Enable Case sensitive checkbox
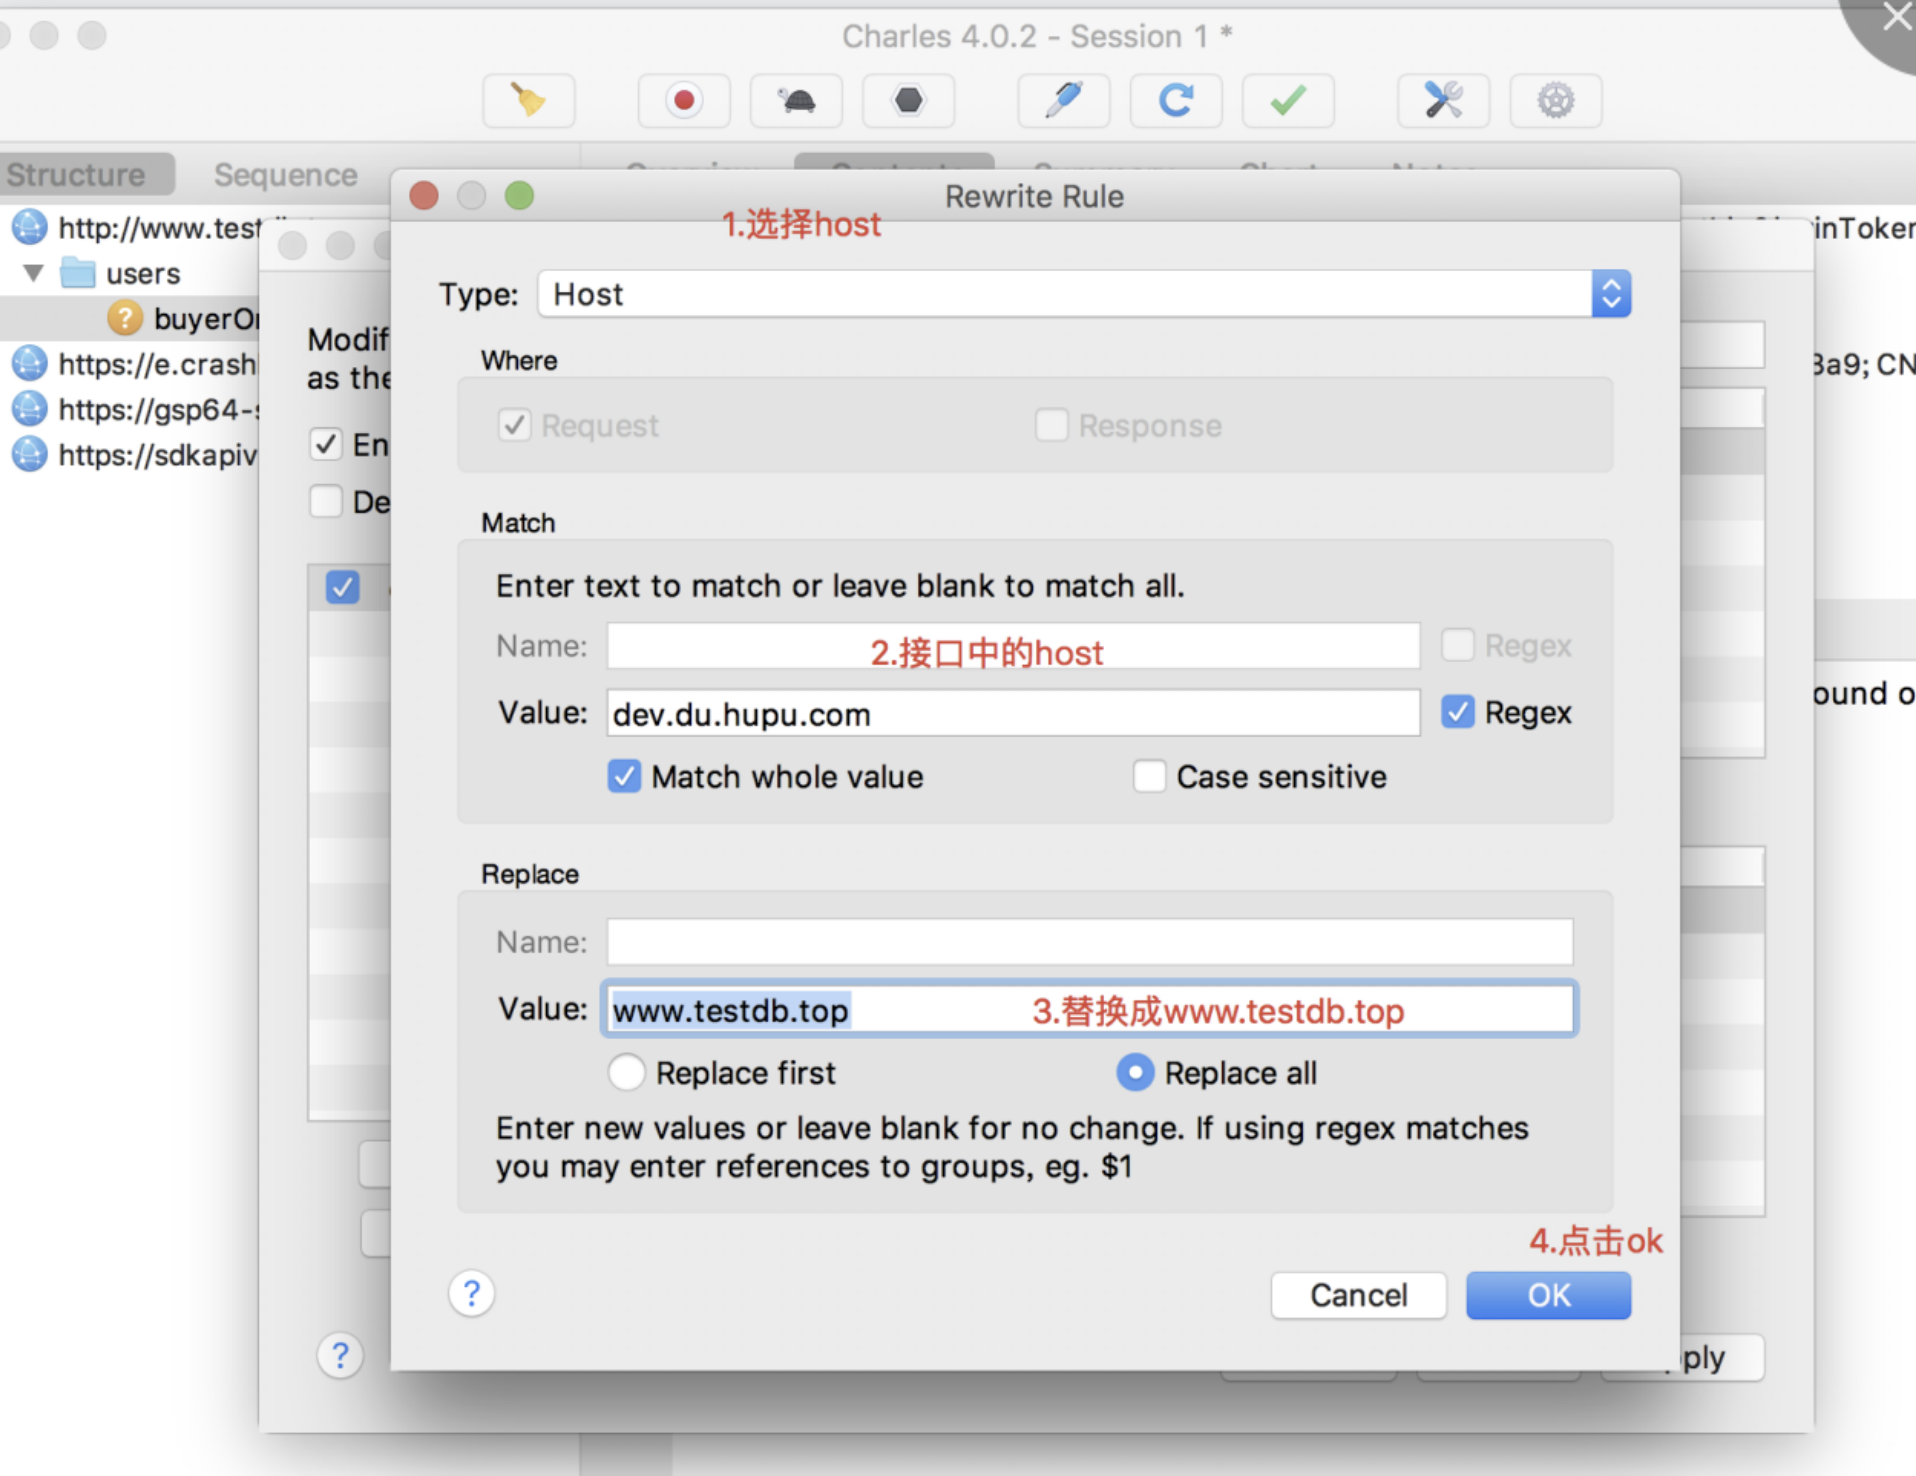 pos(1149,776)
